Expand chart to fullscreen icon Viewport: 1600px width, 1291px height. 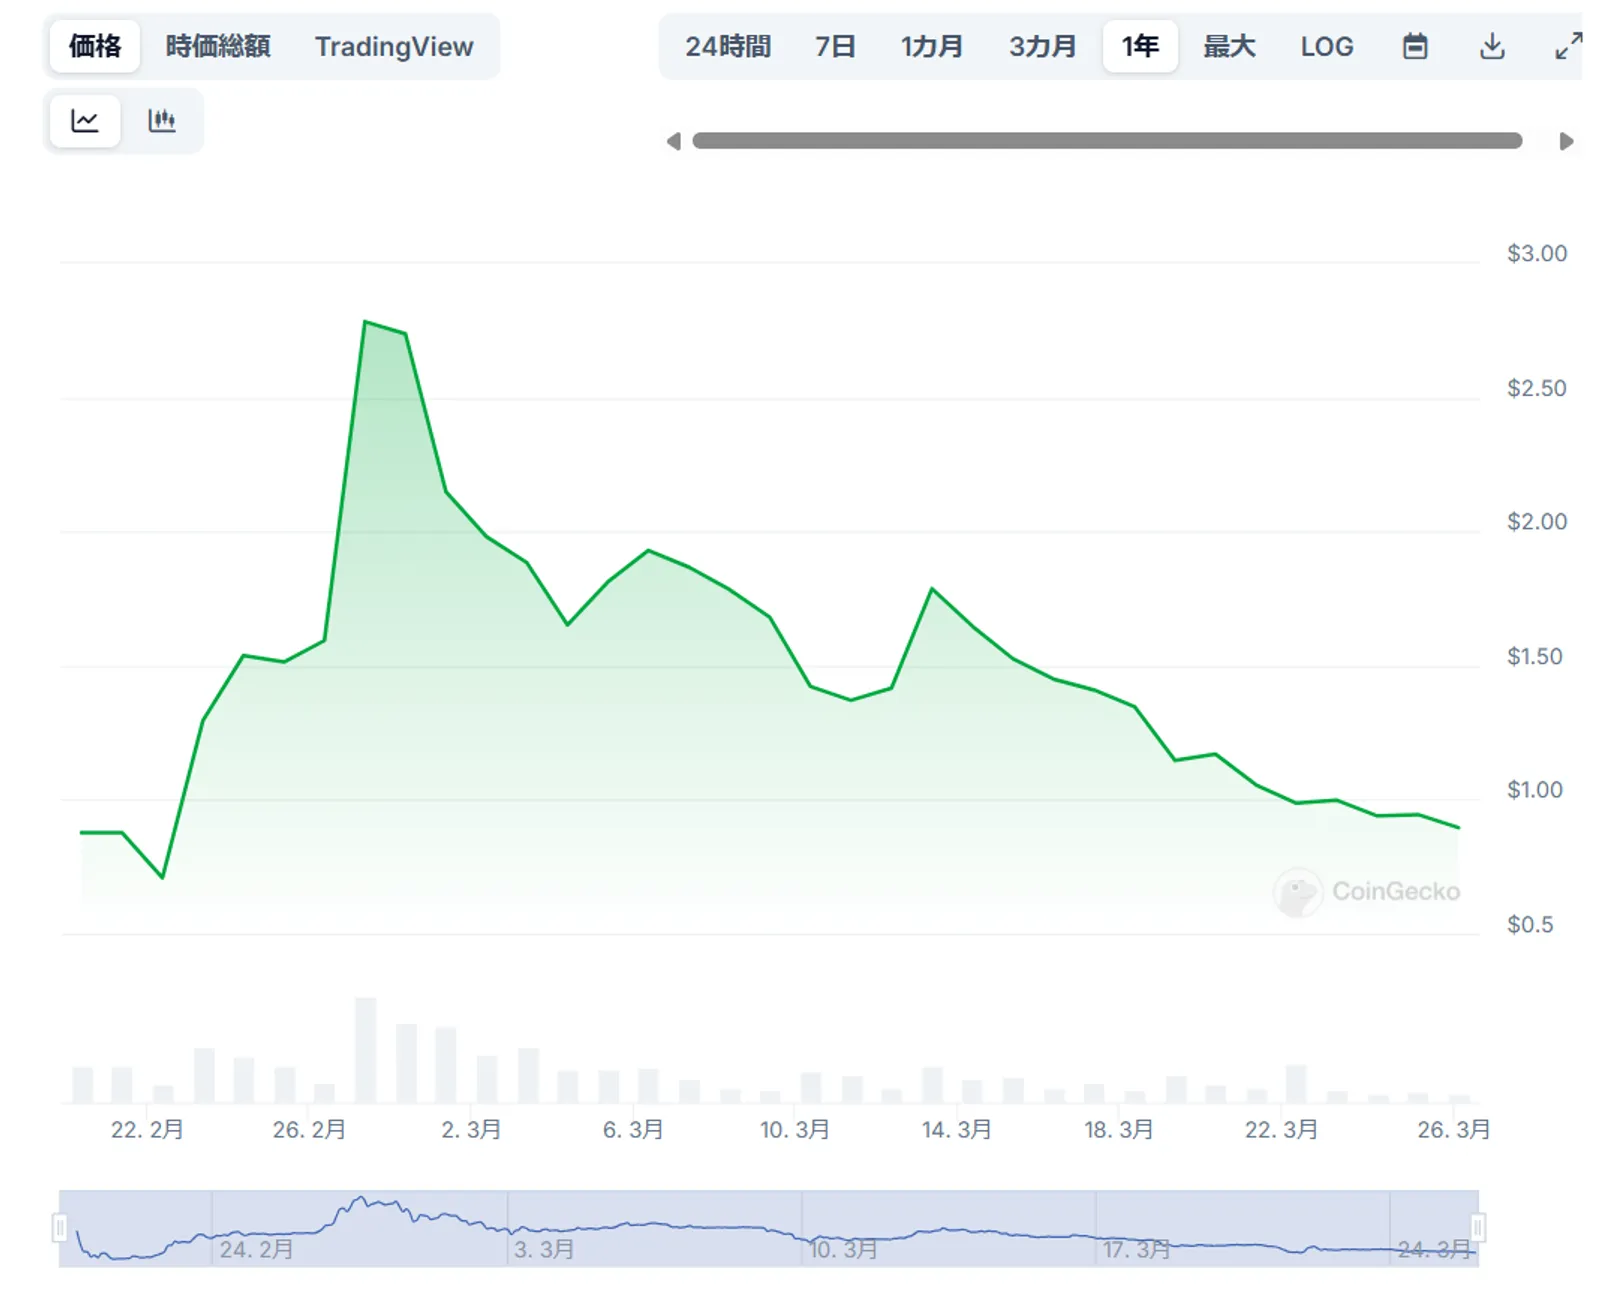(x=1568, y=46)
